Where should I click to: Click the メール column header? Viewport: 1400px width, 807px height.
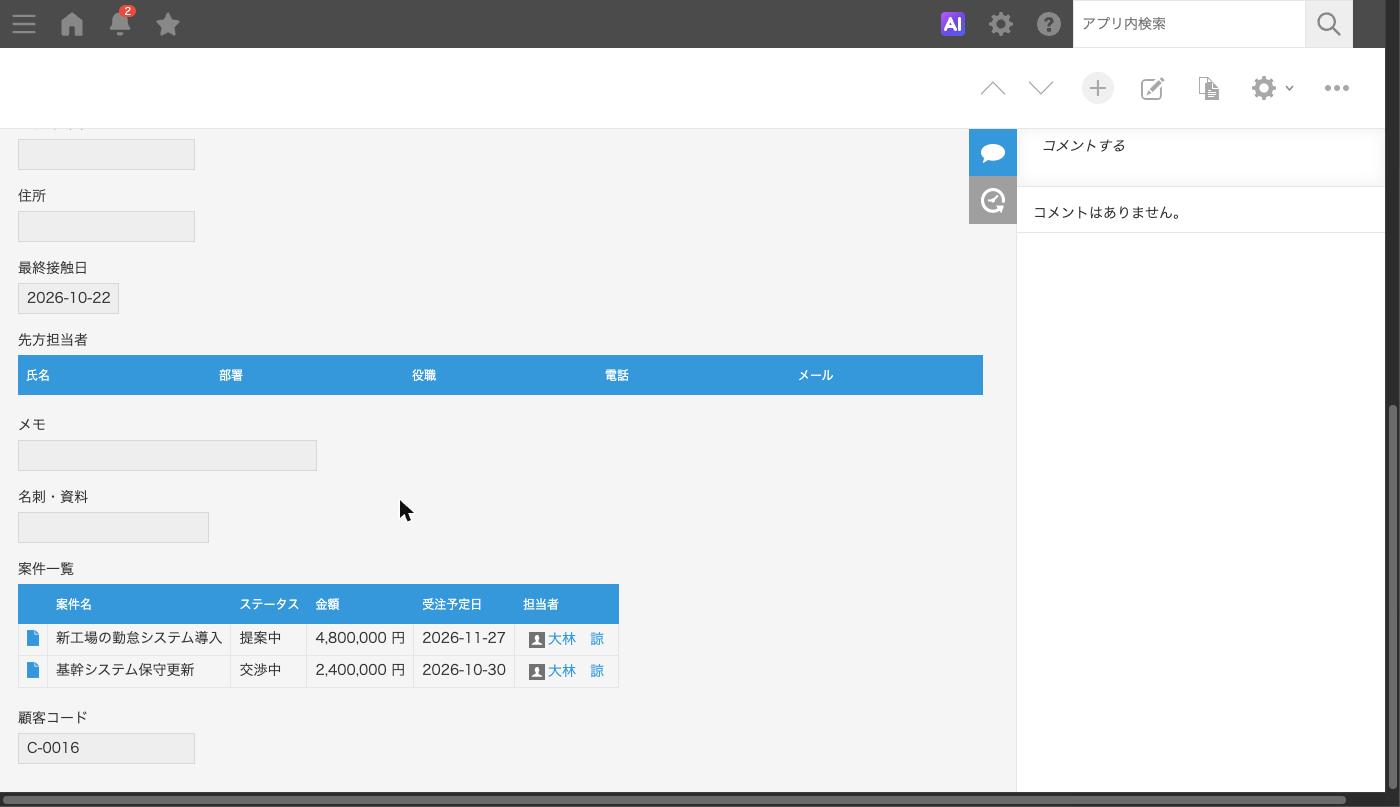pyautogui.click(x=886, y=375)
